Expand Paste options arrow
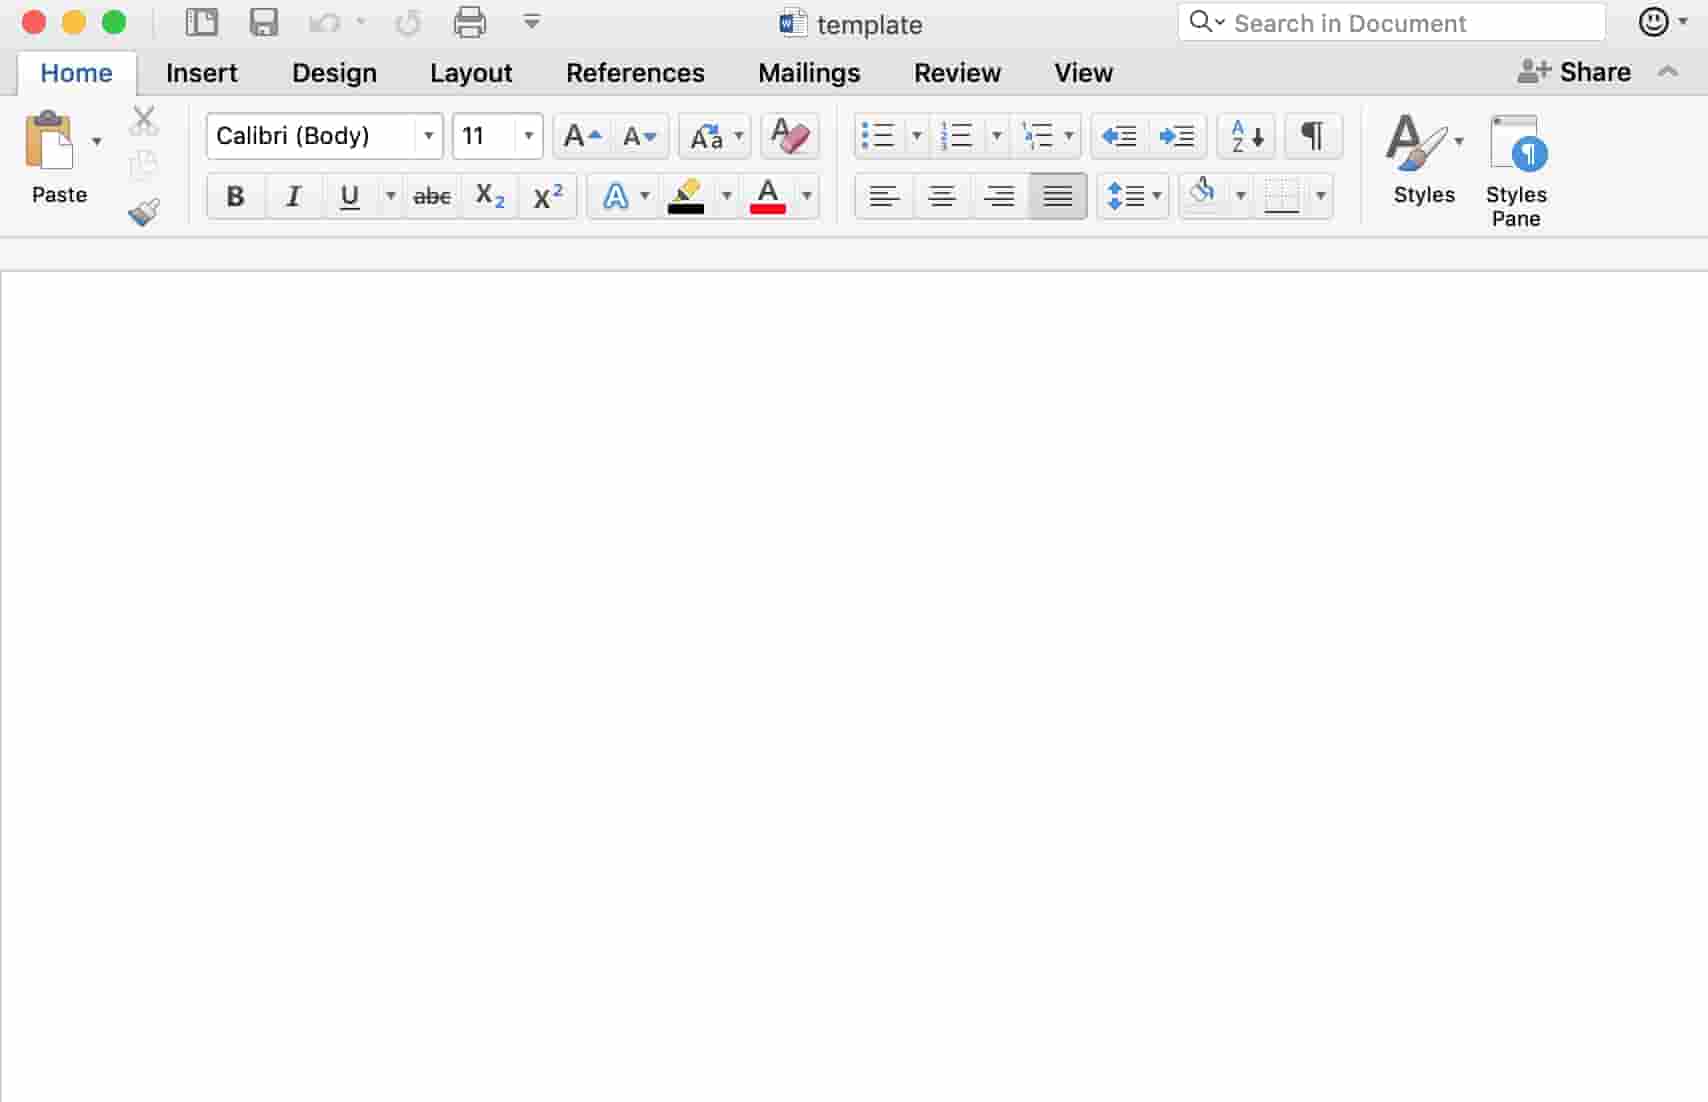 [97, 141]
